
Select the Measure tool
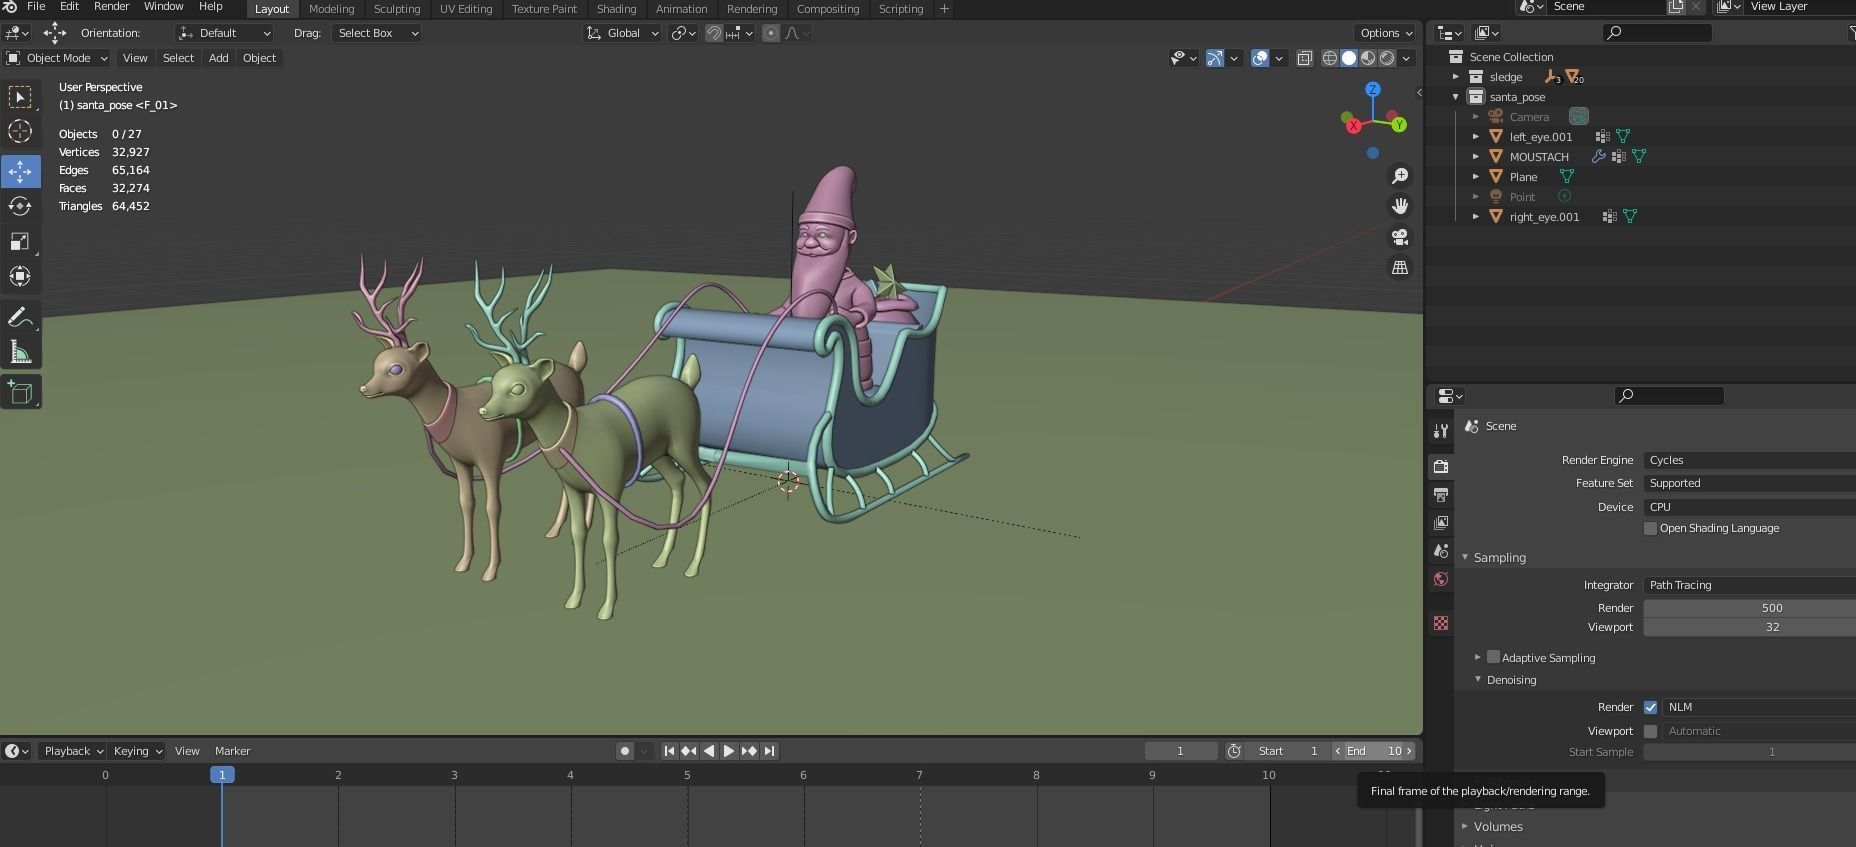(20, 352)
